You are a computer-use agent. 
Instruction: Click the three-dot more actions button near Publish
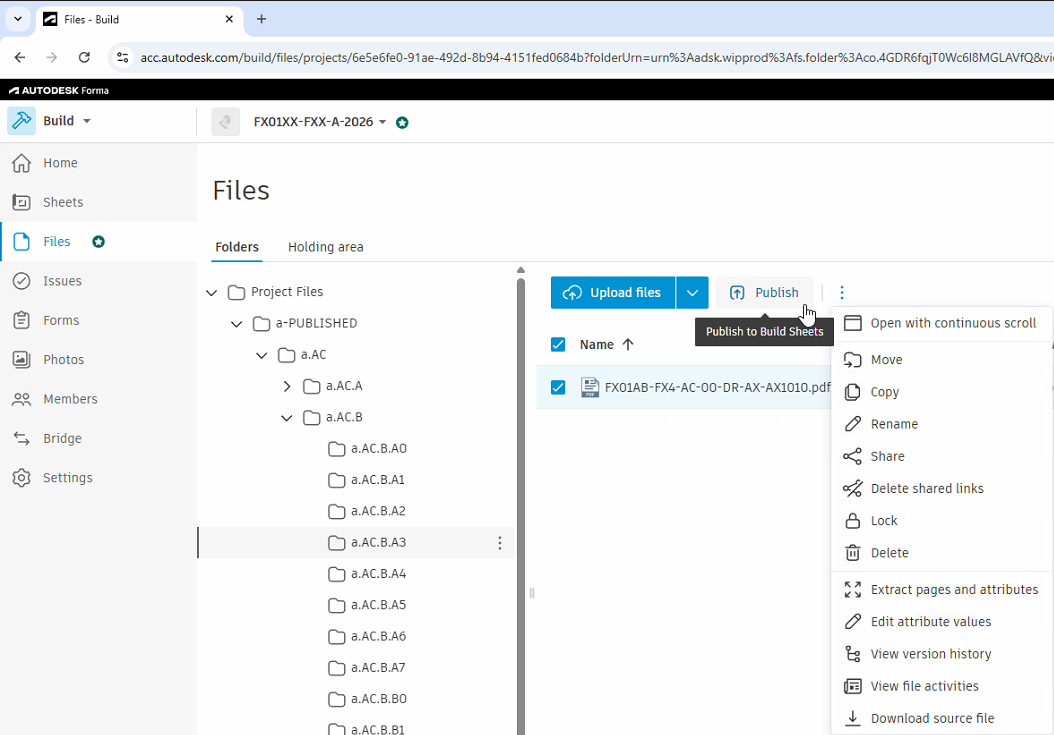tap(842, 293)
